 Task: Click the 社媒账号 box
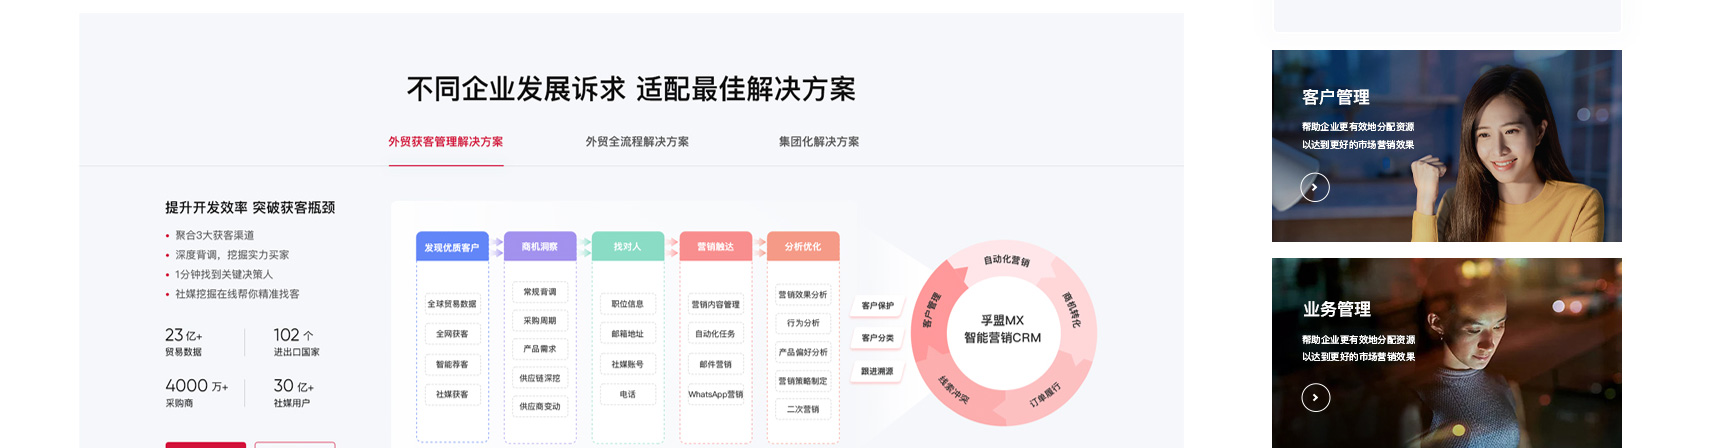tap(628, 364)
